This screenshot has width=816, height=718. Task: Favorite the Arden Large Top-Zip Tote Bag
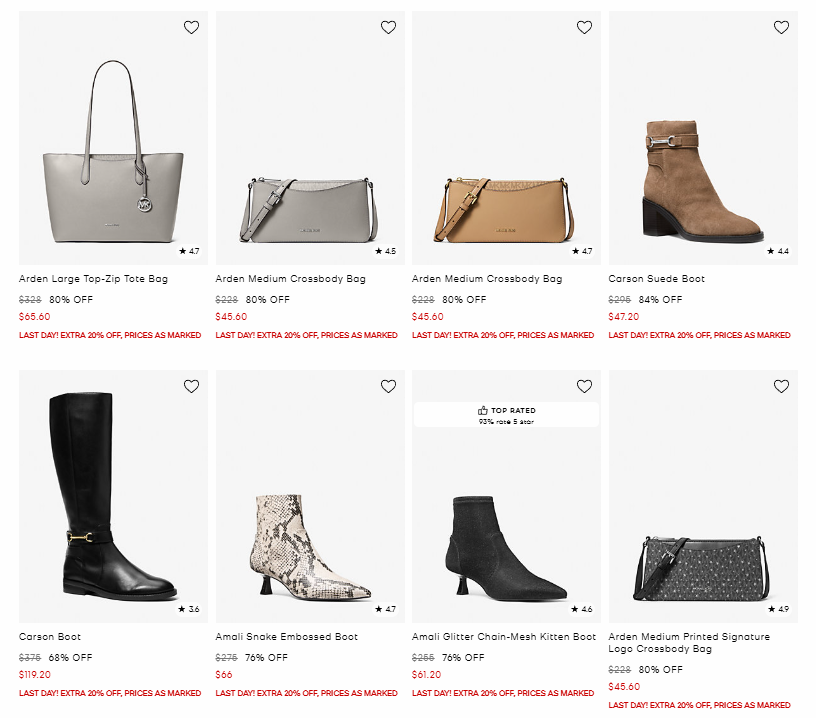pos(191,28)
